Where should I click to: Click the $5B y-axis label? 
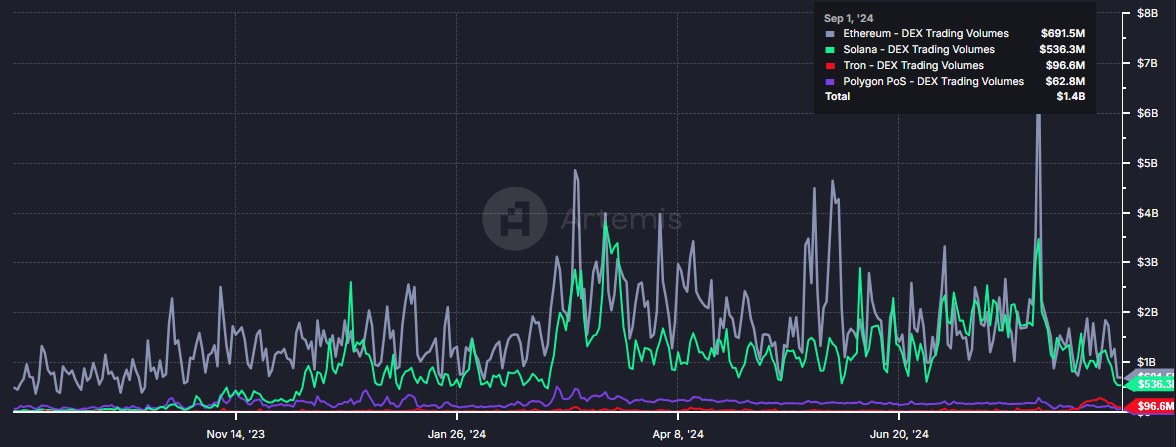(x=1146, y=162)
